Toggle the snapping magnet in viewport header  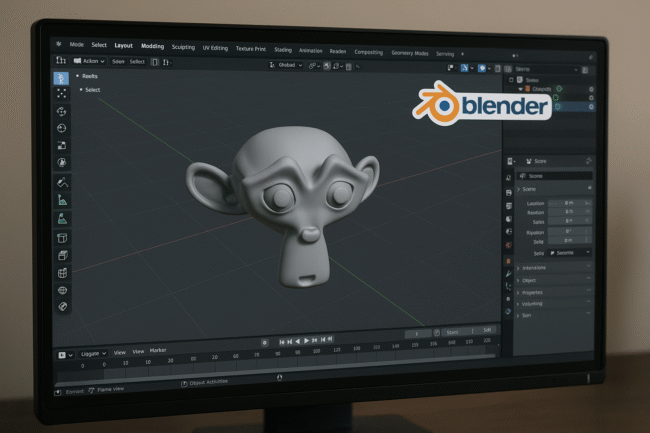tap(327, 66)
